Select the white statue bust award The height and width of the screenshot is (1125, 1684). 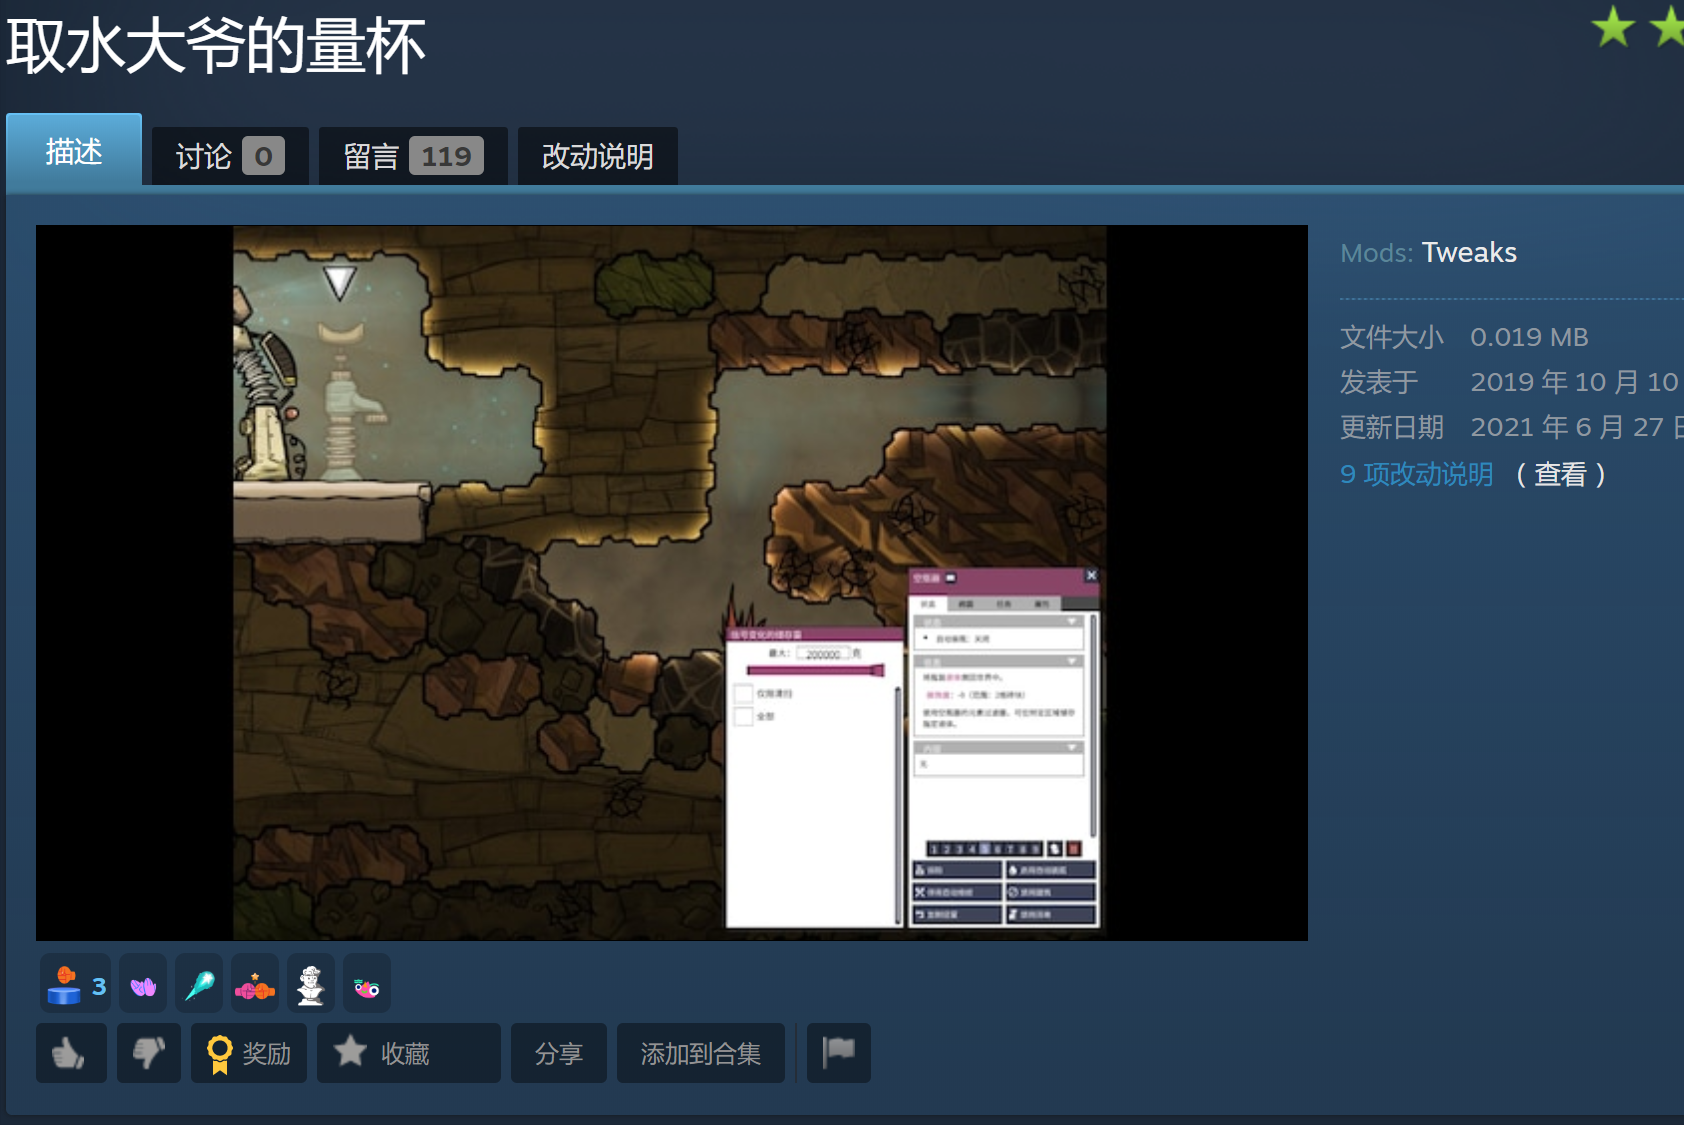pyautogui.click(x=311, y=986)
